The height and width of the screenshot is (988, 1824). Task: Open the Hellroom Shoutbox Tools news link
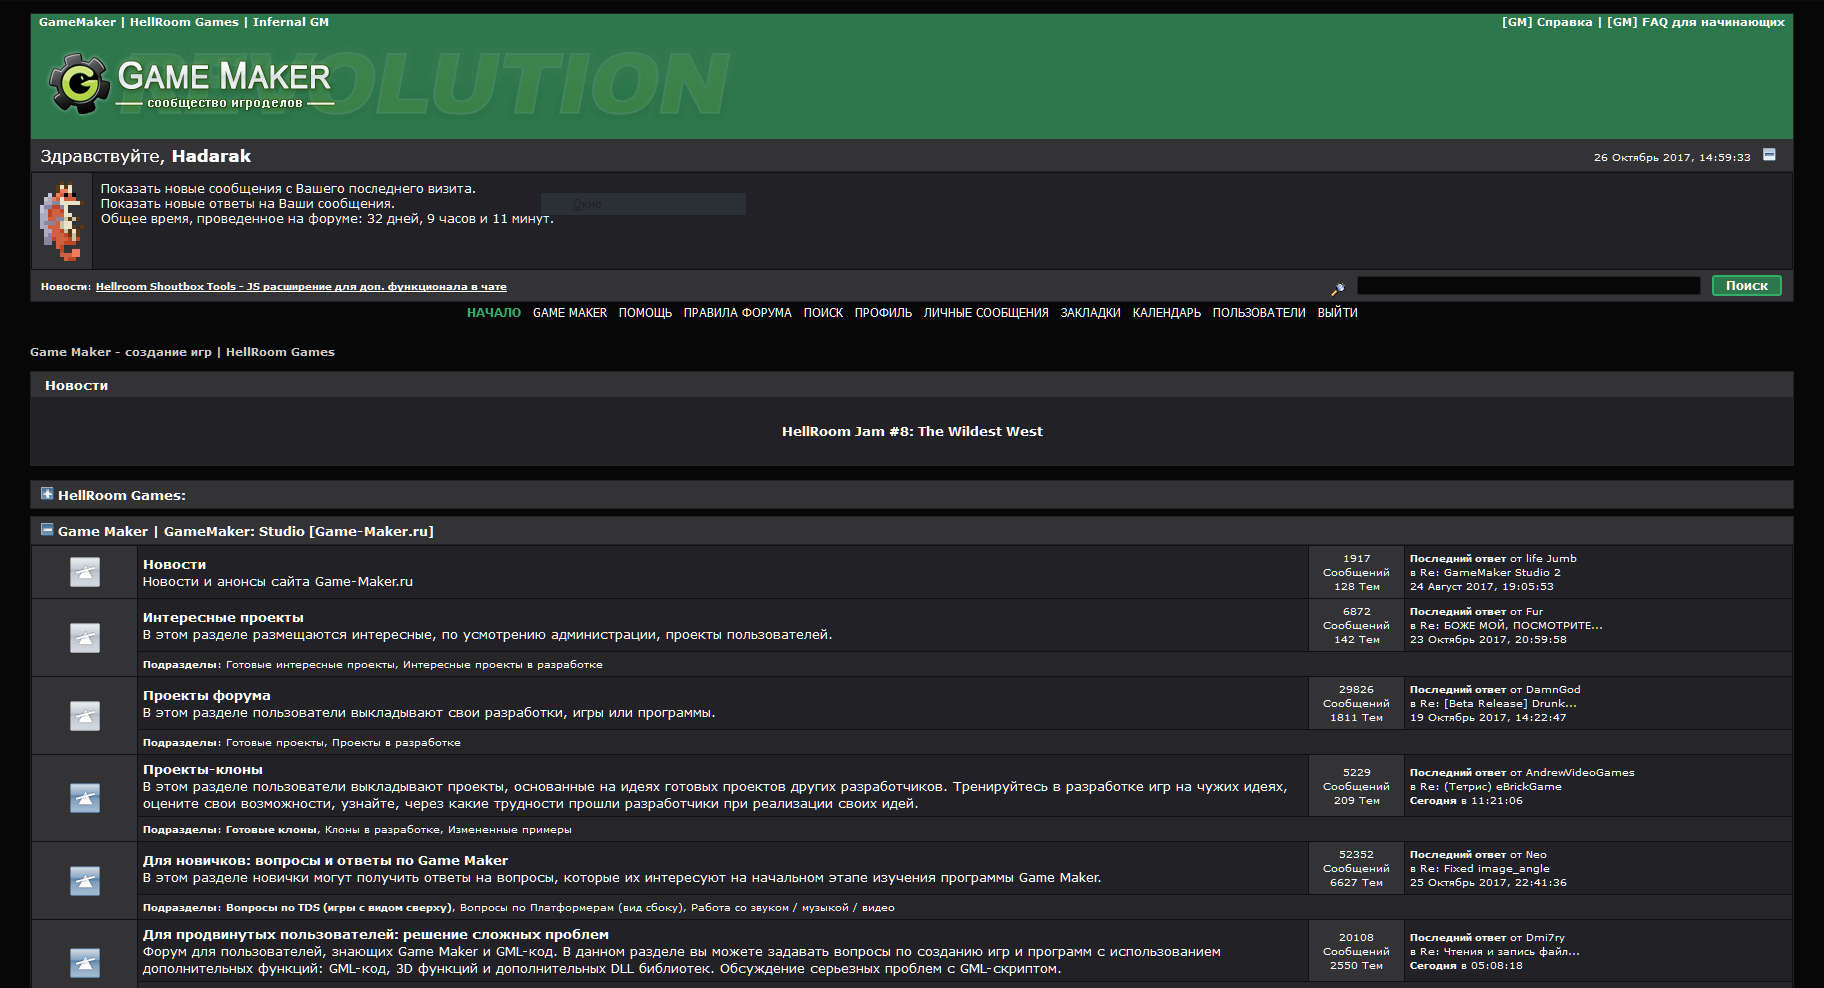pos(301,287)
